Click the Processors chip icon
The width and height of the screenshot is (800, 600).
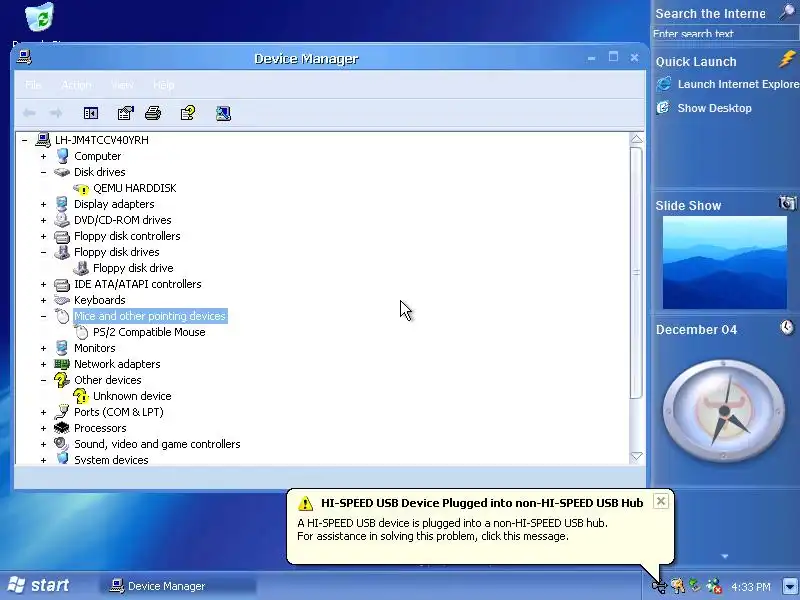(62, 428)
